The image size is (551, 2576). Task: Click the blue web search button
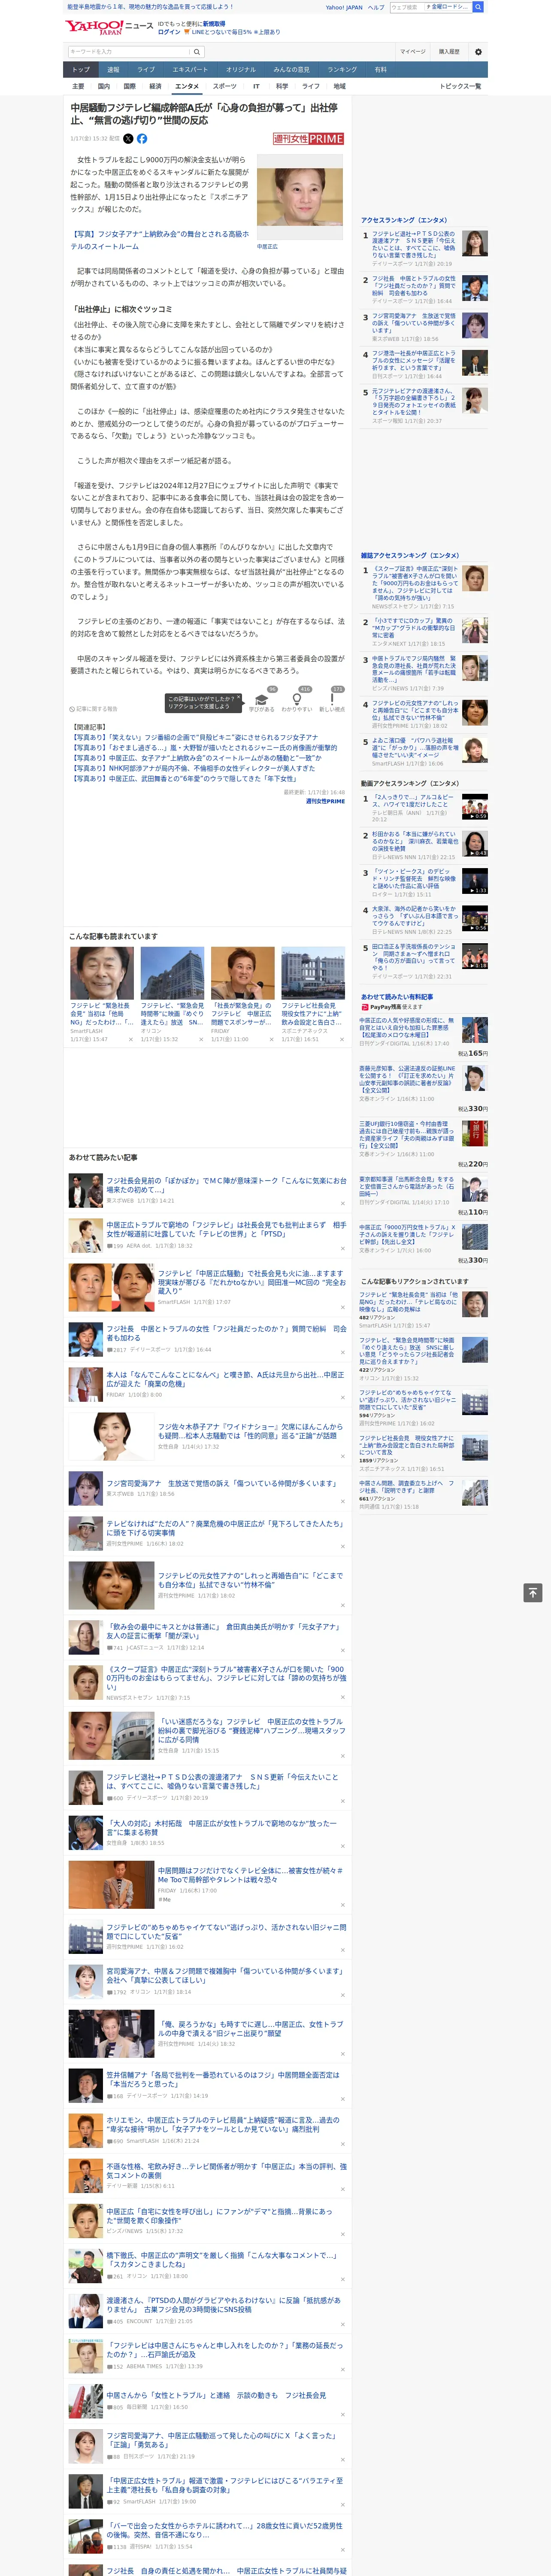(478, 7)
